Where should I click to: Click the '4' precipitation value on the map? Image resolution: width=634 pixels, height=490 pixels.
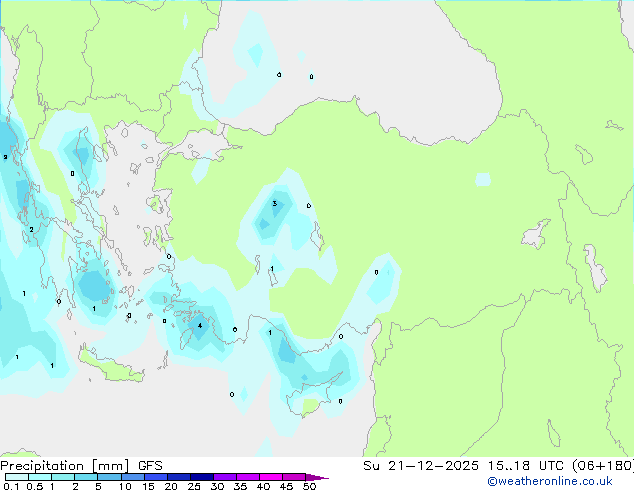point(200,325)
